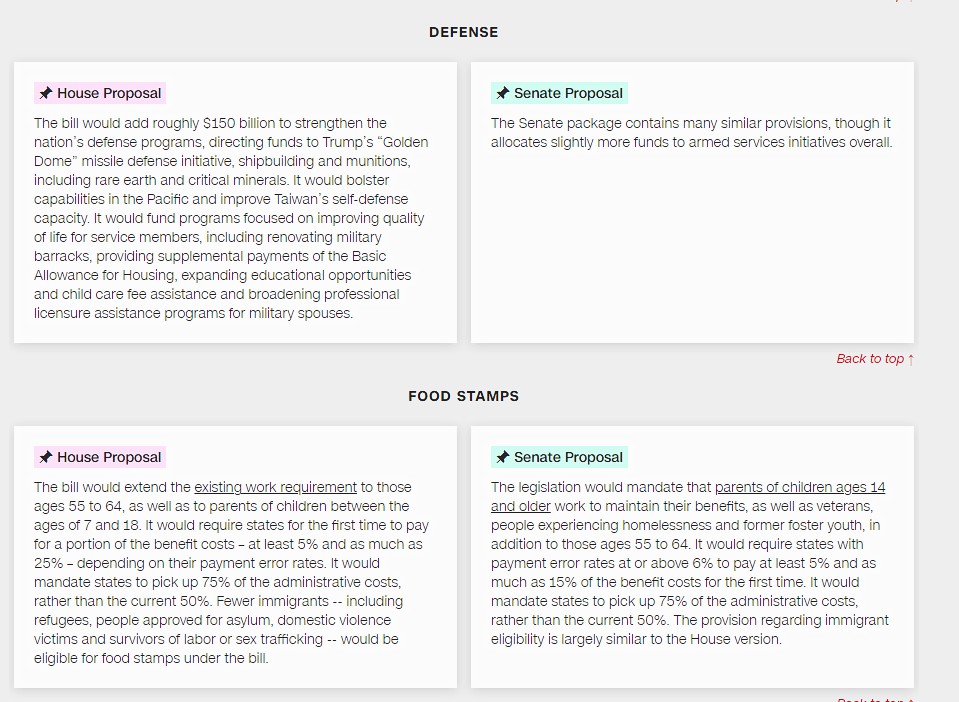Select the House Proposal label under Food Stamps

point(108,458)
